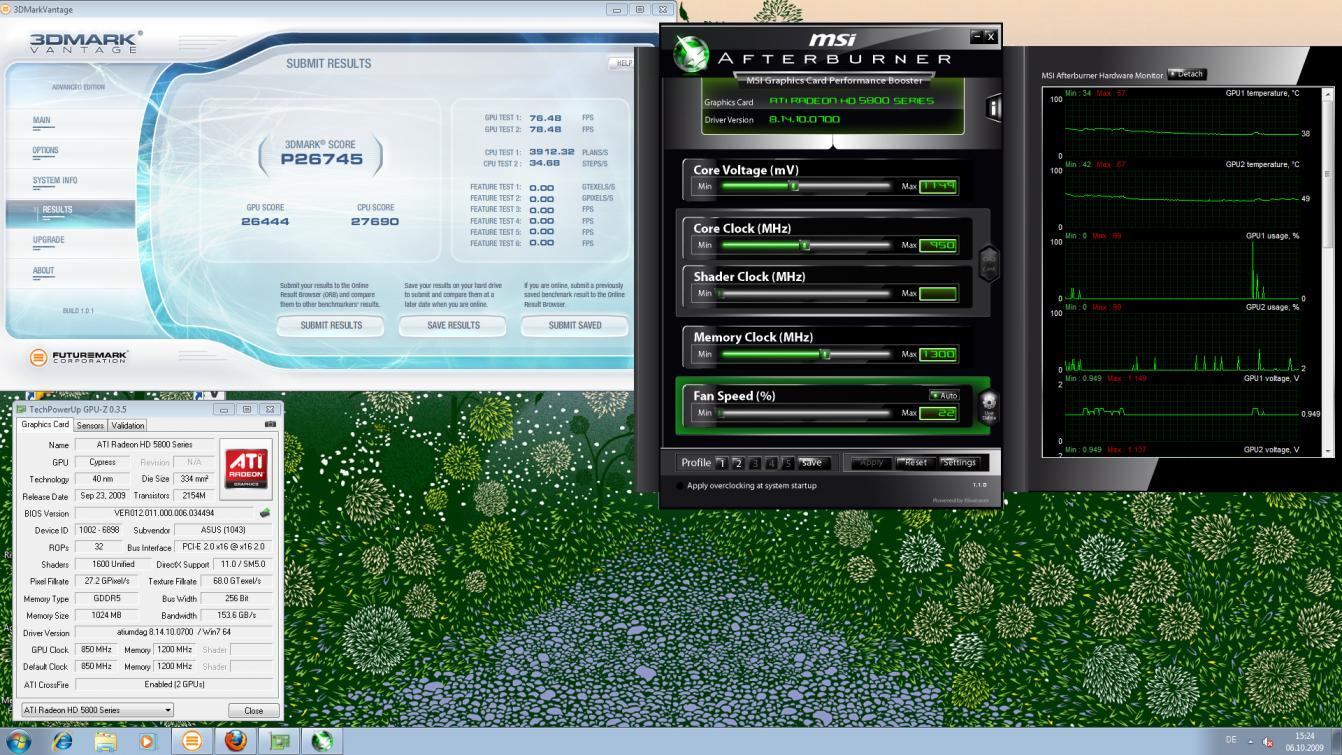The width and height of the screenshot is (1342, 755).
Task: Click the 3DMark Vantage logo
Action: click(86, 42)
